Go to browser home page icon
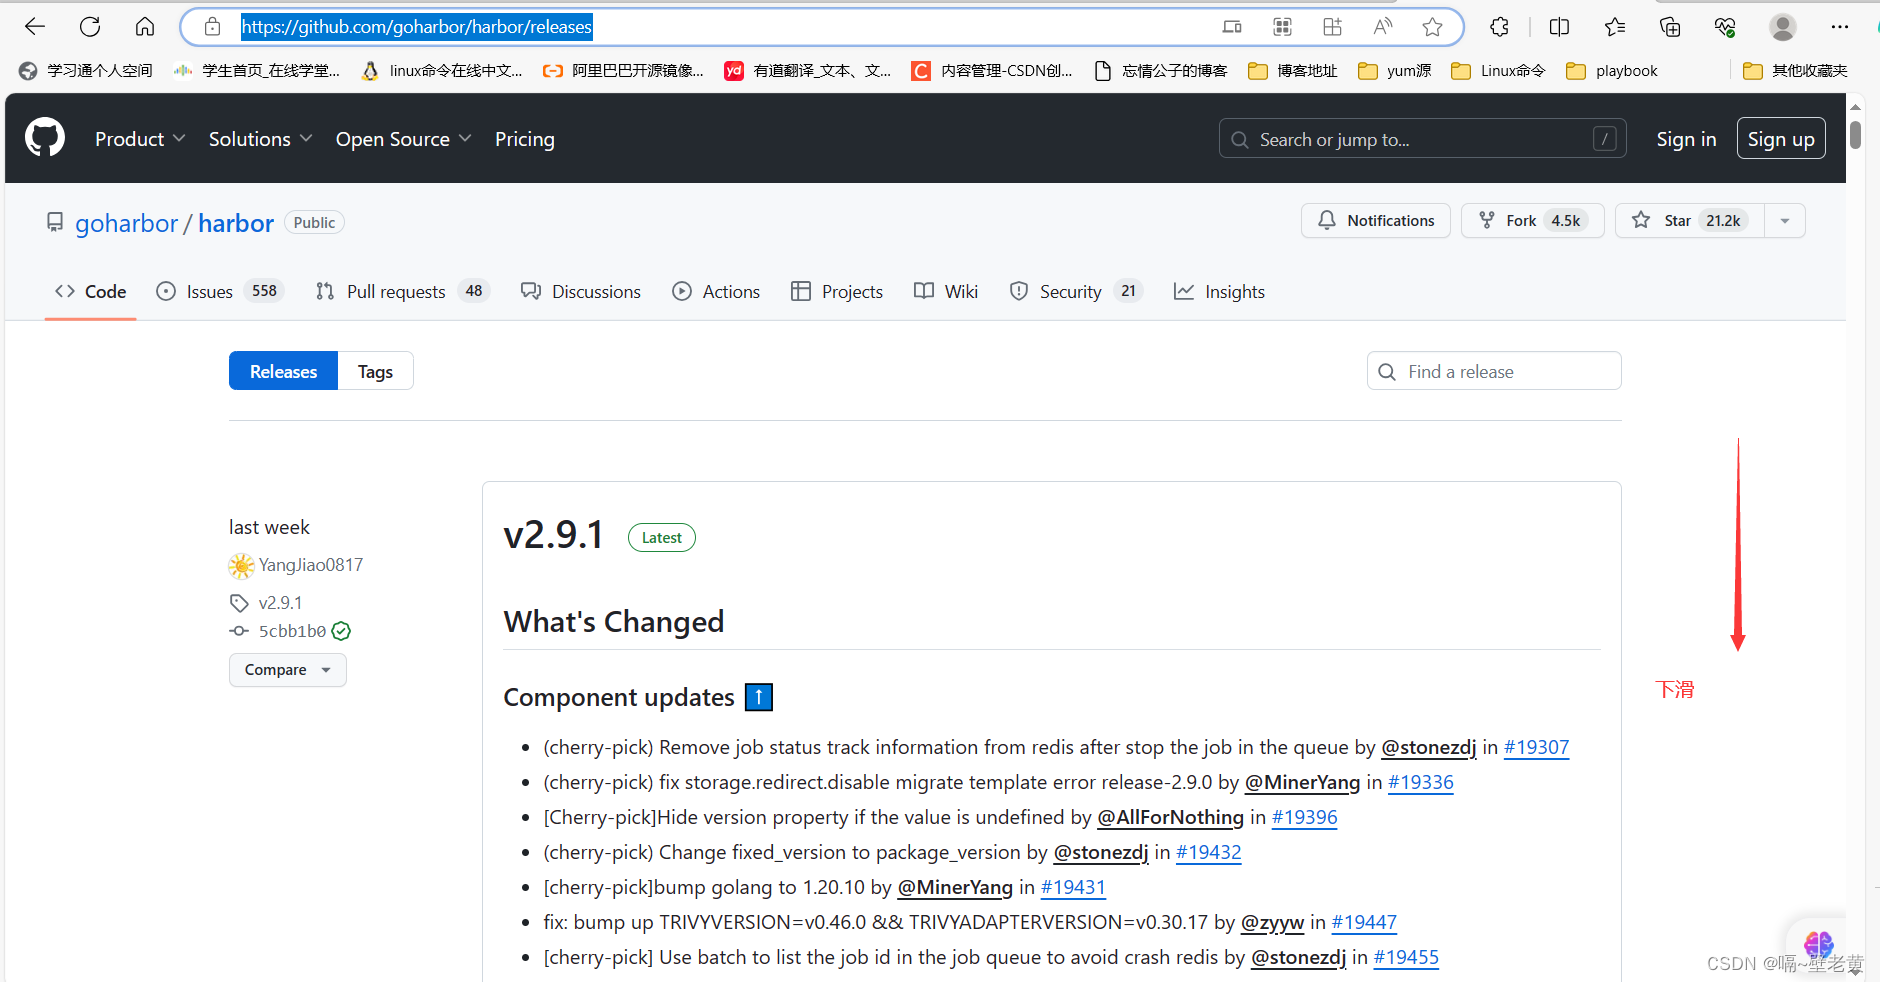 coord(145,27)
